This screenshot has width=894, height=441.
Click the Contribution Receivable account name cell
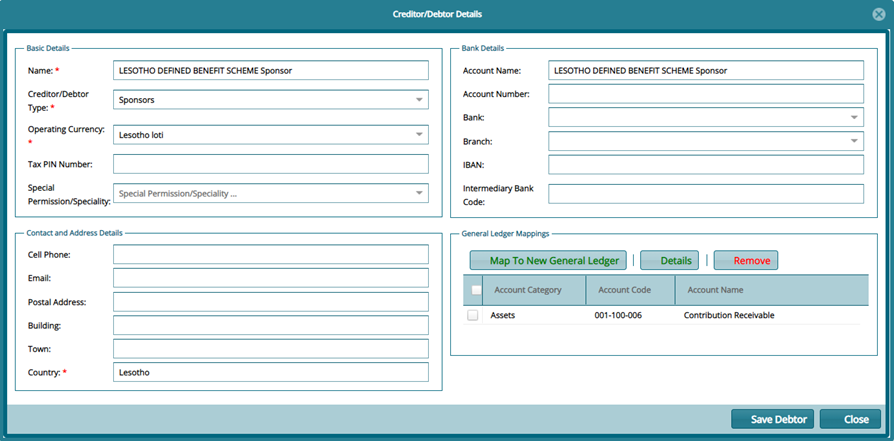[x=729, y=315]
